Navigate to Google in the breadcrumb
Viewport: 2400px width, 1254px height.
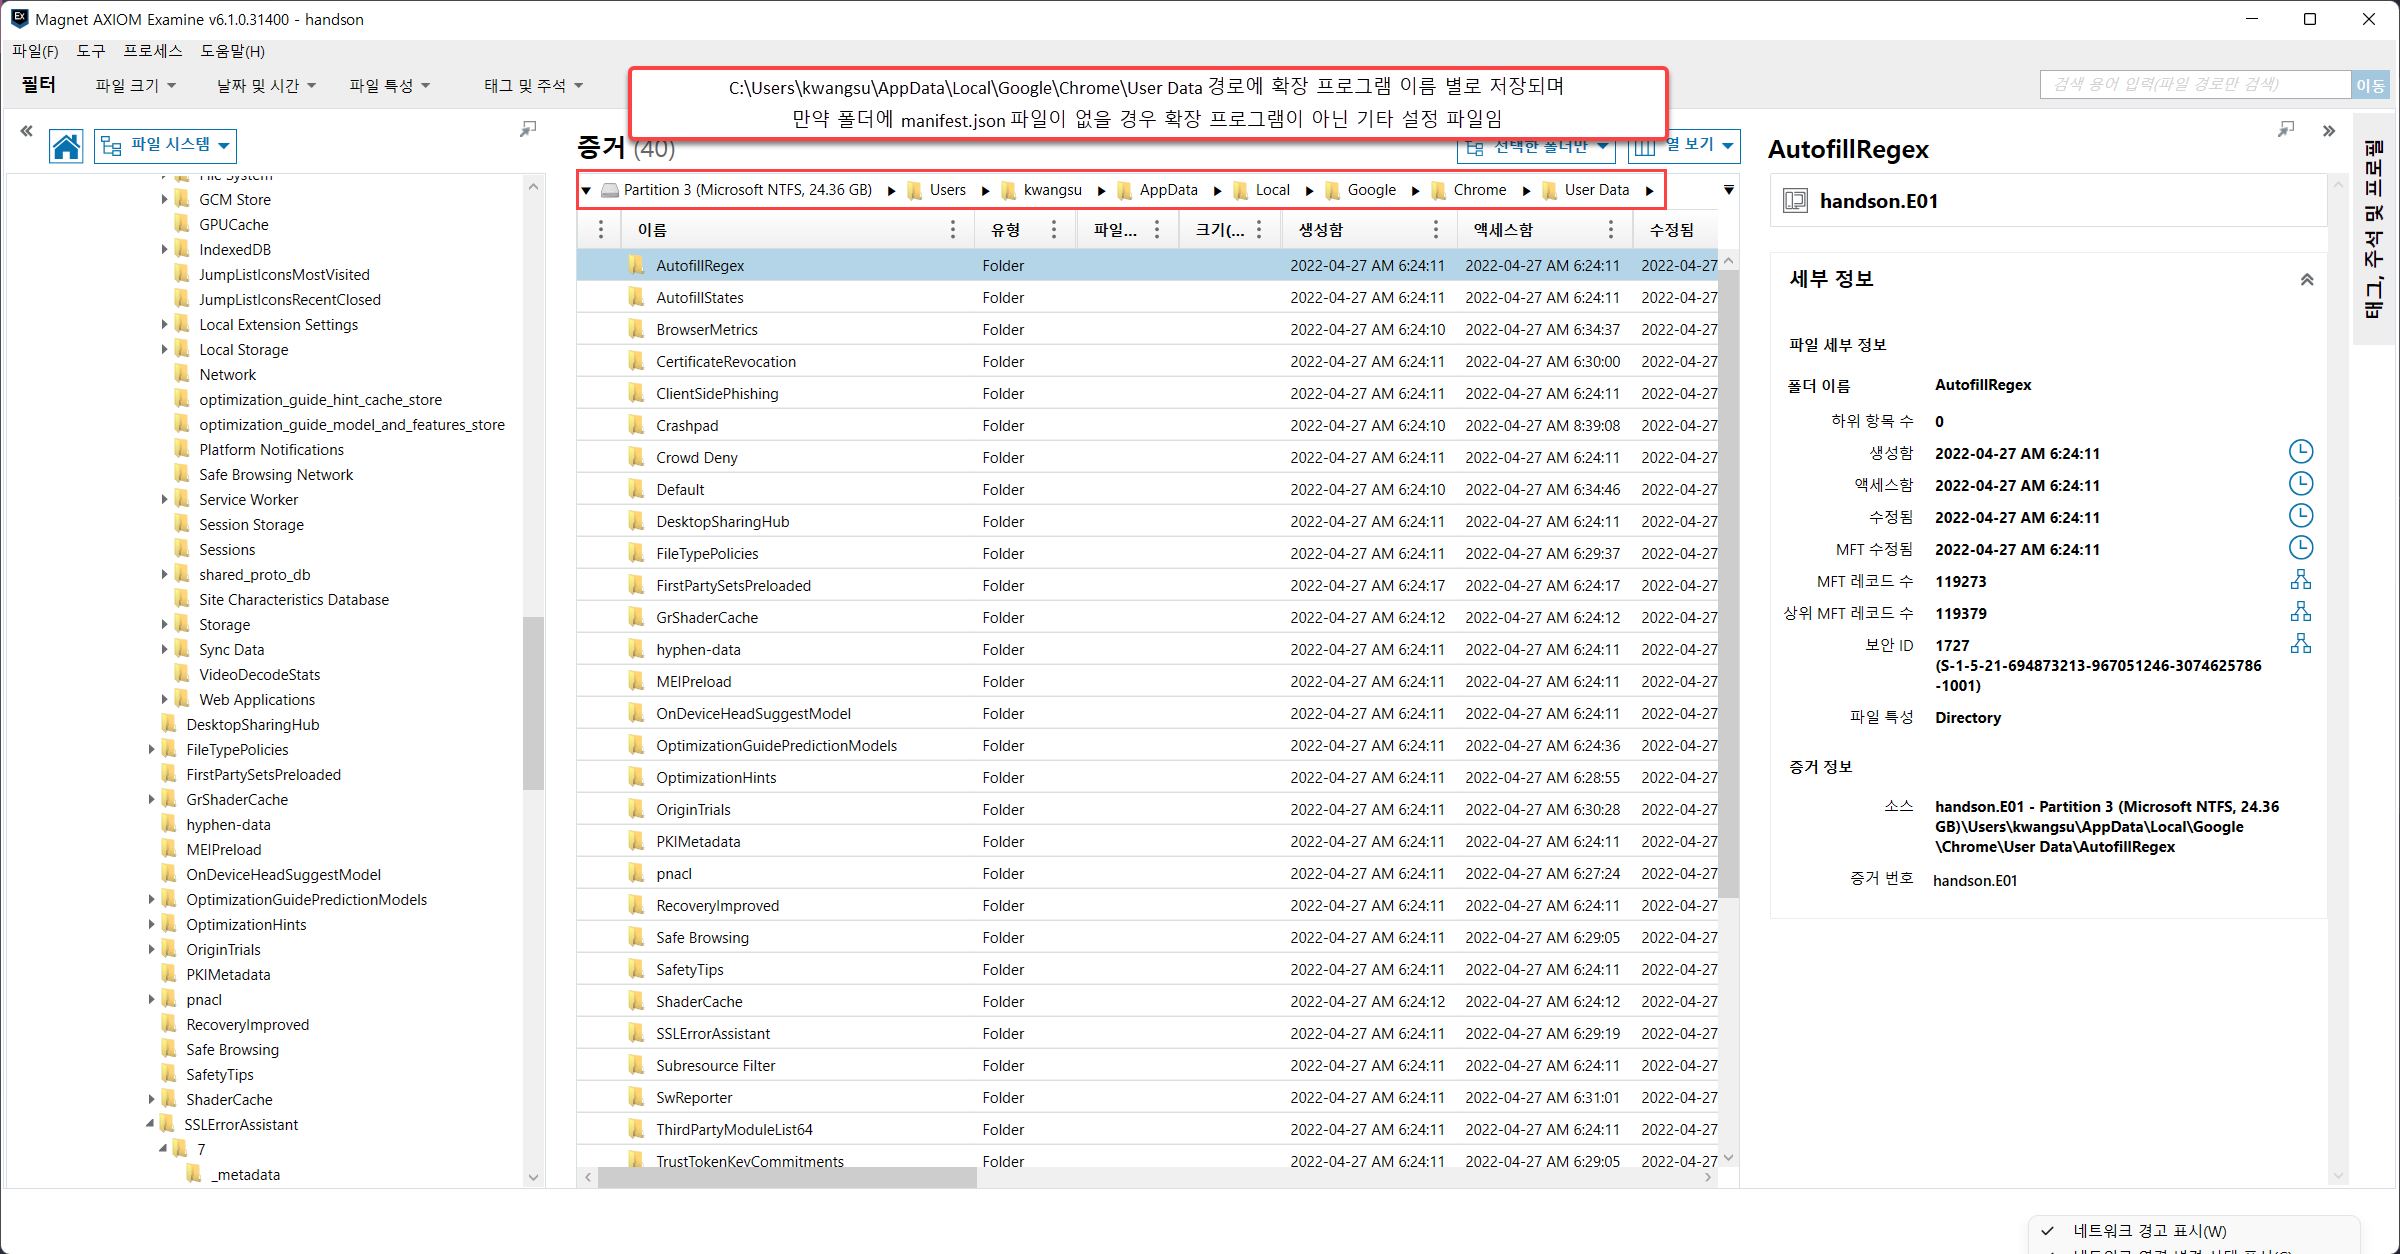pyautogui.click(x=1371, y=190)
